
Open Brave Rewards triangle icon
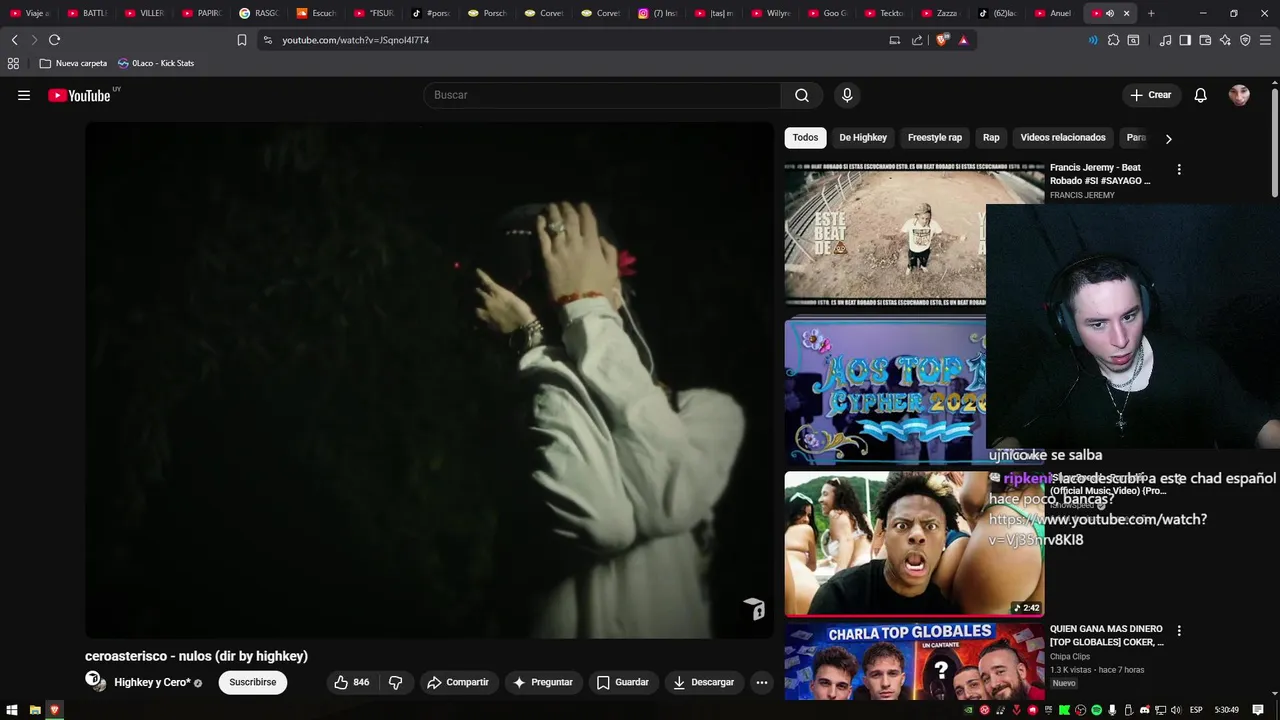point(963,40)
